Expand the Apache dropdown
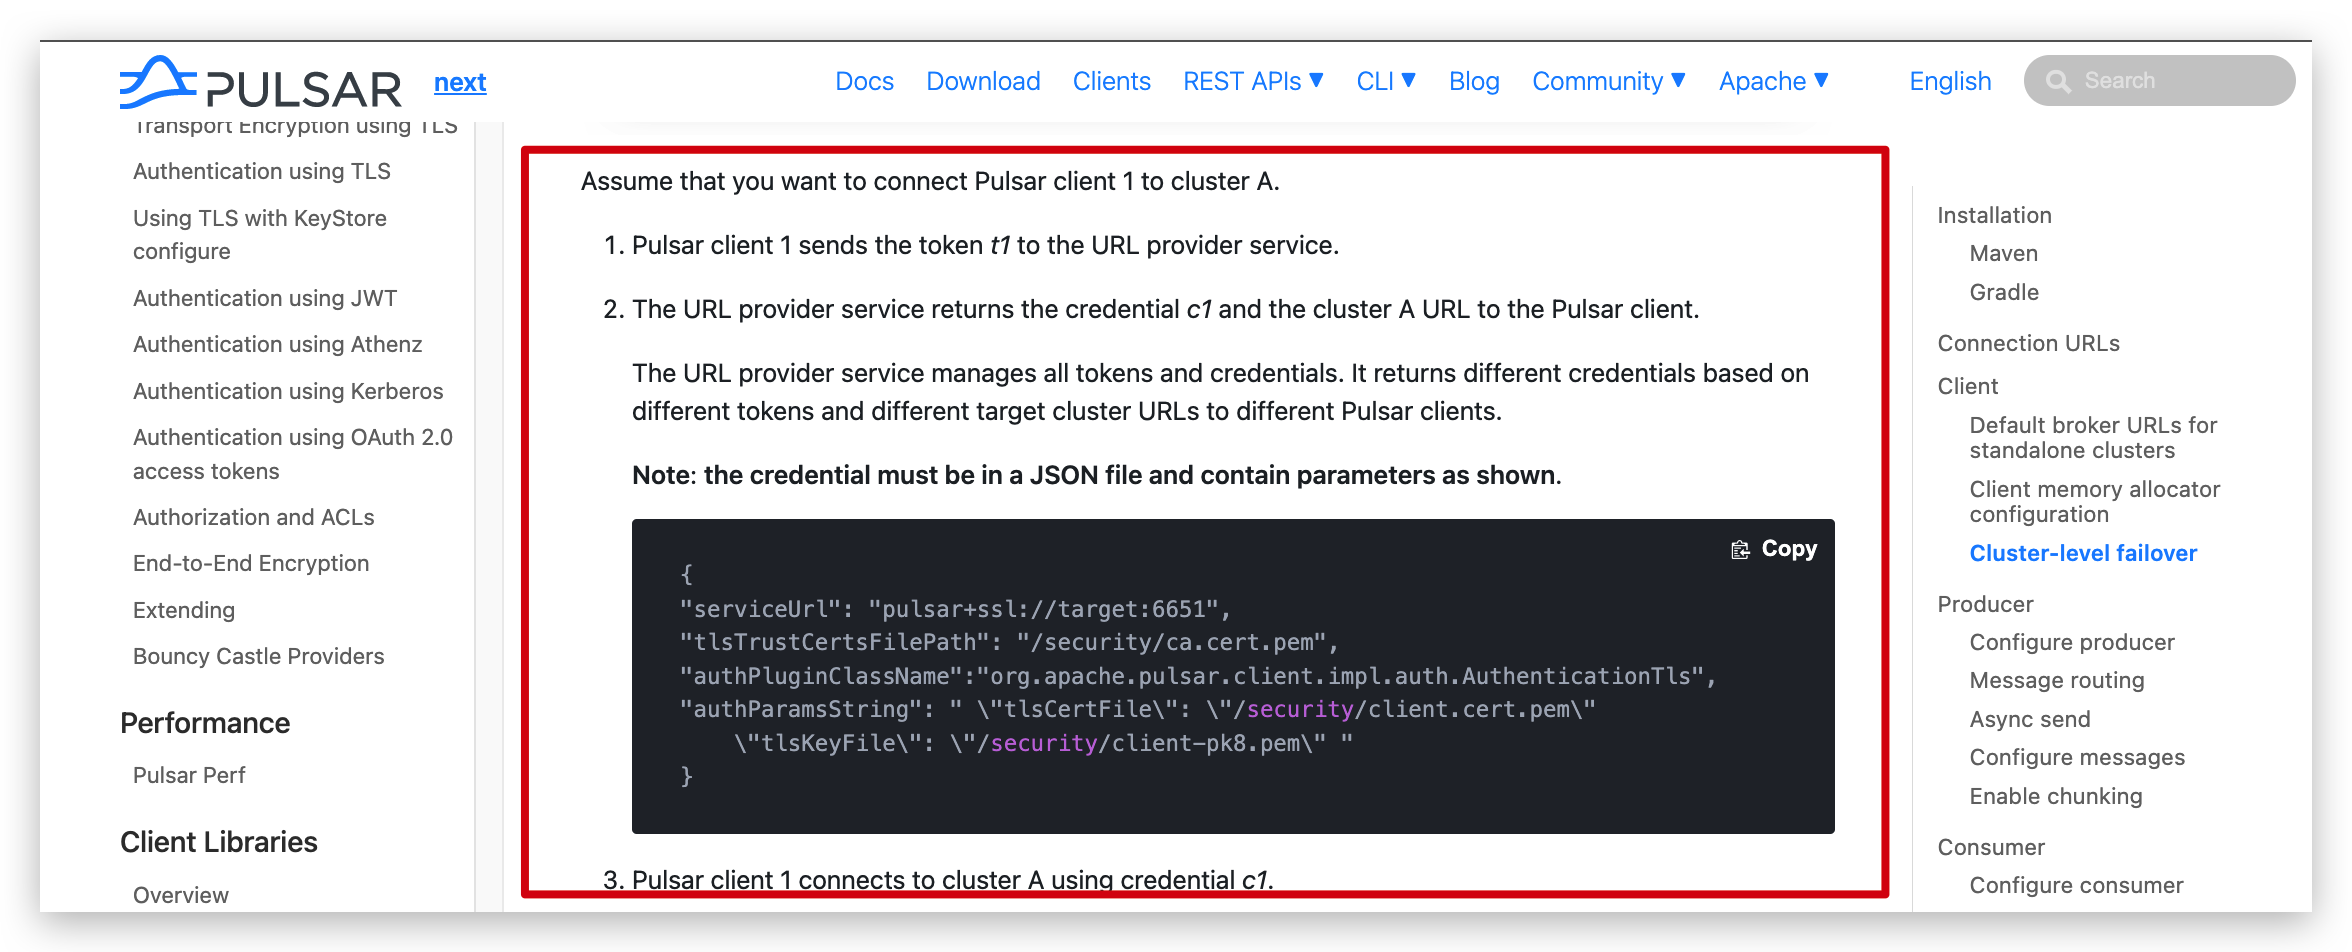The width and height of the screenshot is (2352, 952). pyautogui.click(x=1774, y=81)
